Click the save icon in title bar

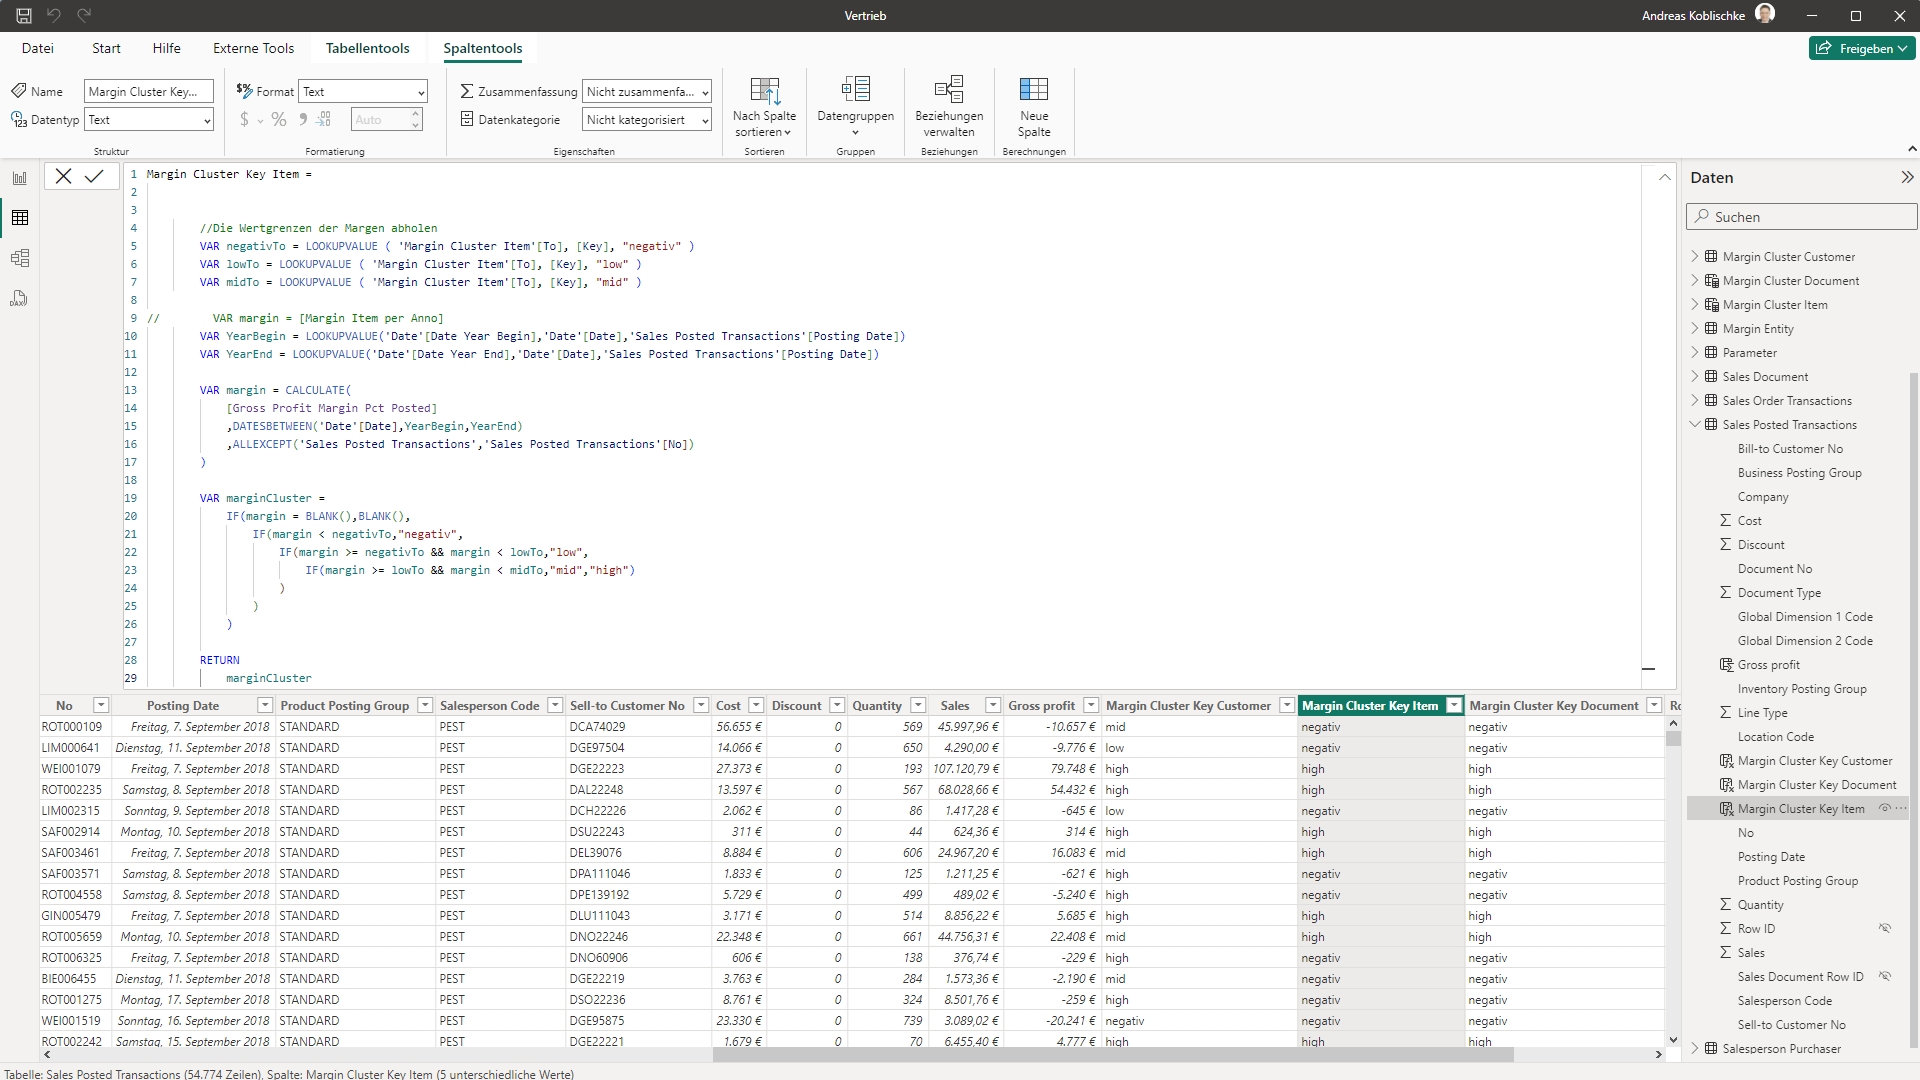23,15
